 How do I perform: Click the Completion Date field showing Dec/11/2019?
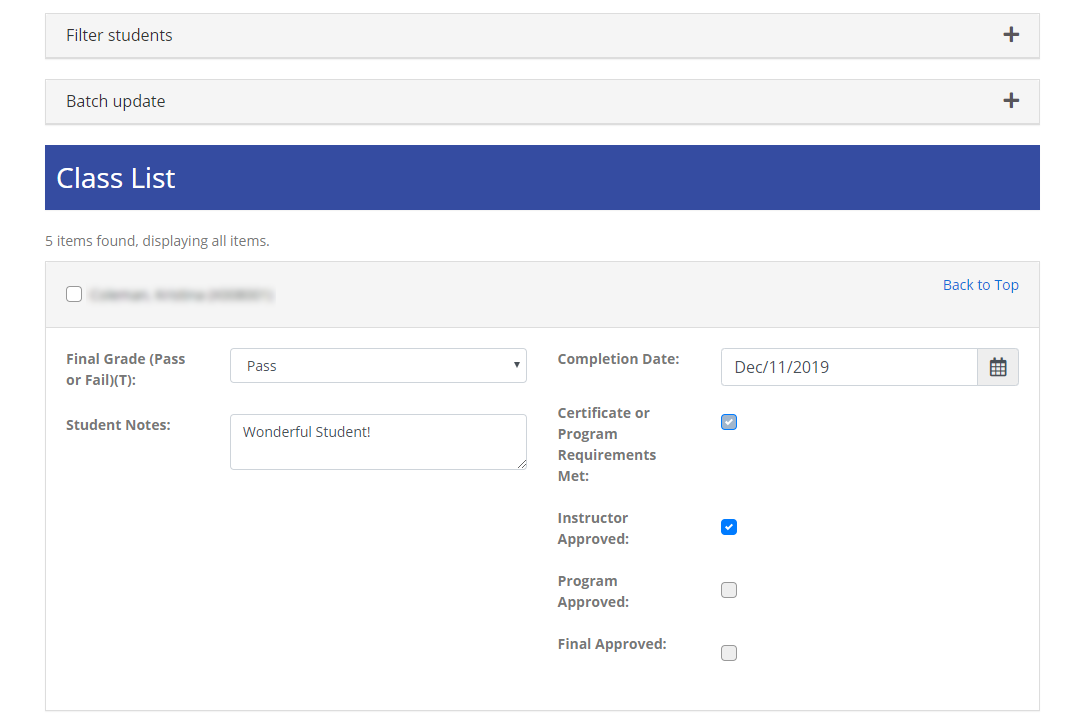(848, 367)
